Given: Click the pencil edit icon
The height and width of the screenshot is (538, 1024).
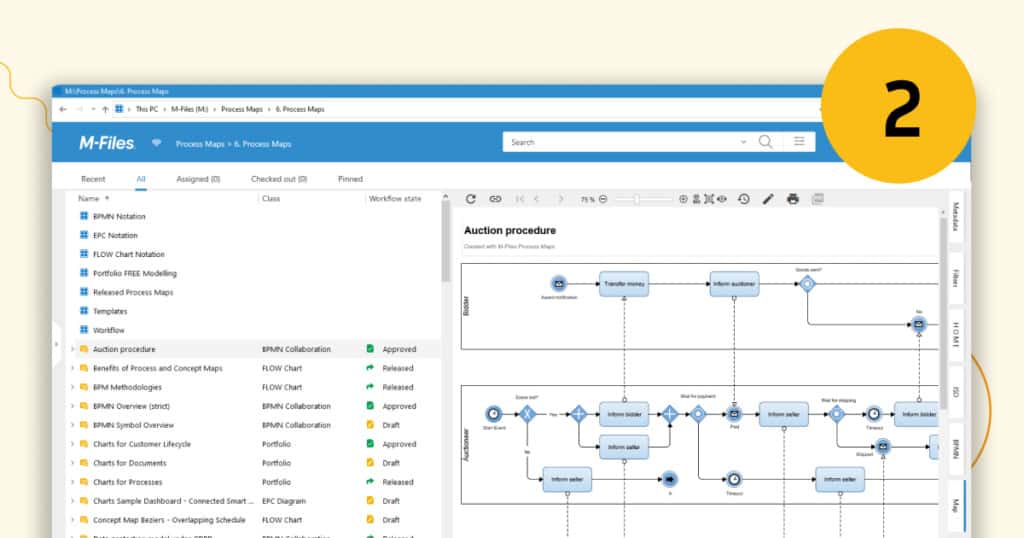Looking at the screenshot, I should (x=768, y=199).
